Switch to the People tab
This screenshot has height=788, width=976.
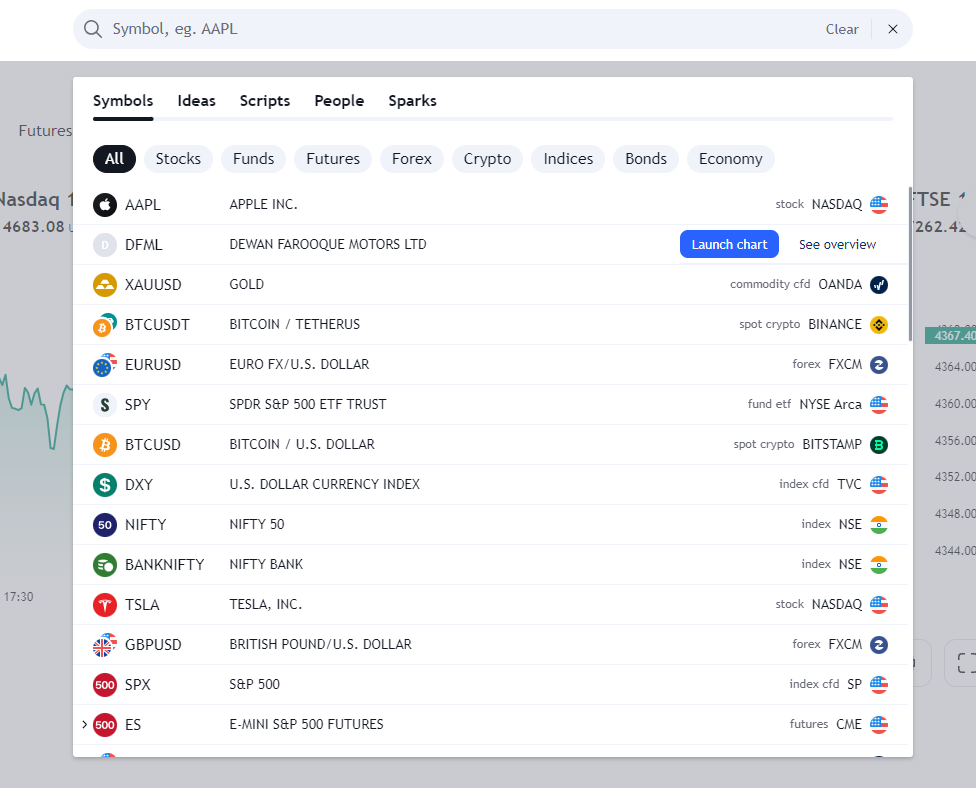pyautogui.click(x=339, y=101)
